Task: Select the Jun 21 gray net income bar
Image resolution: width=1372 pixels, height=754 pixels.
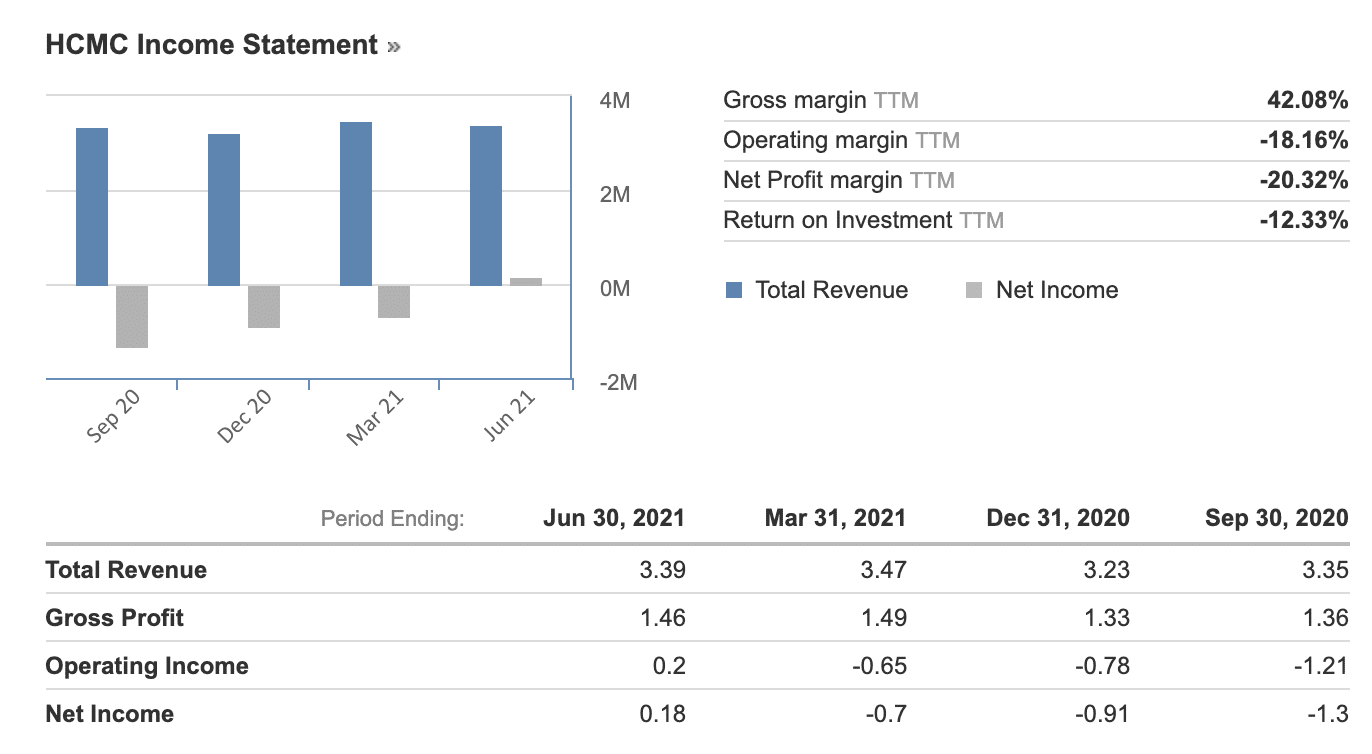Action: (x=526, y=282)
